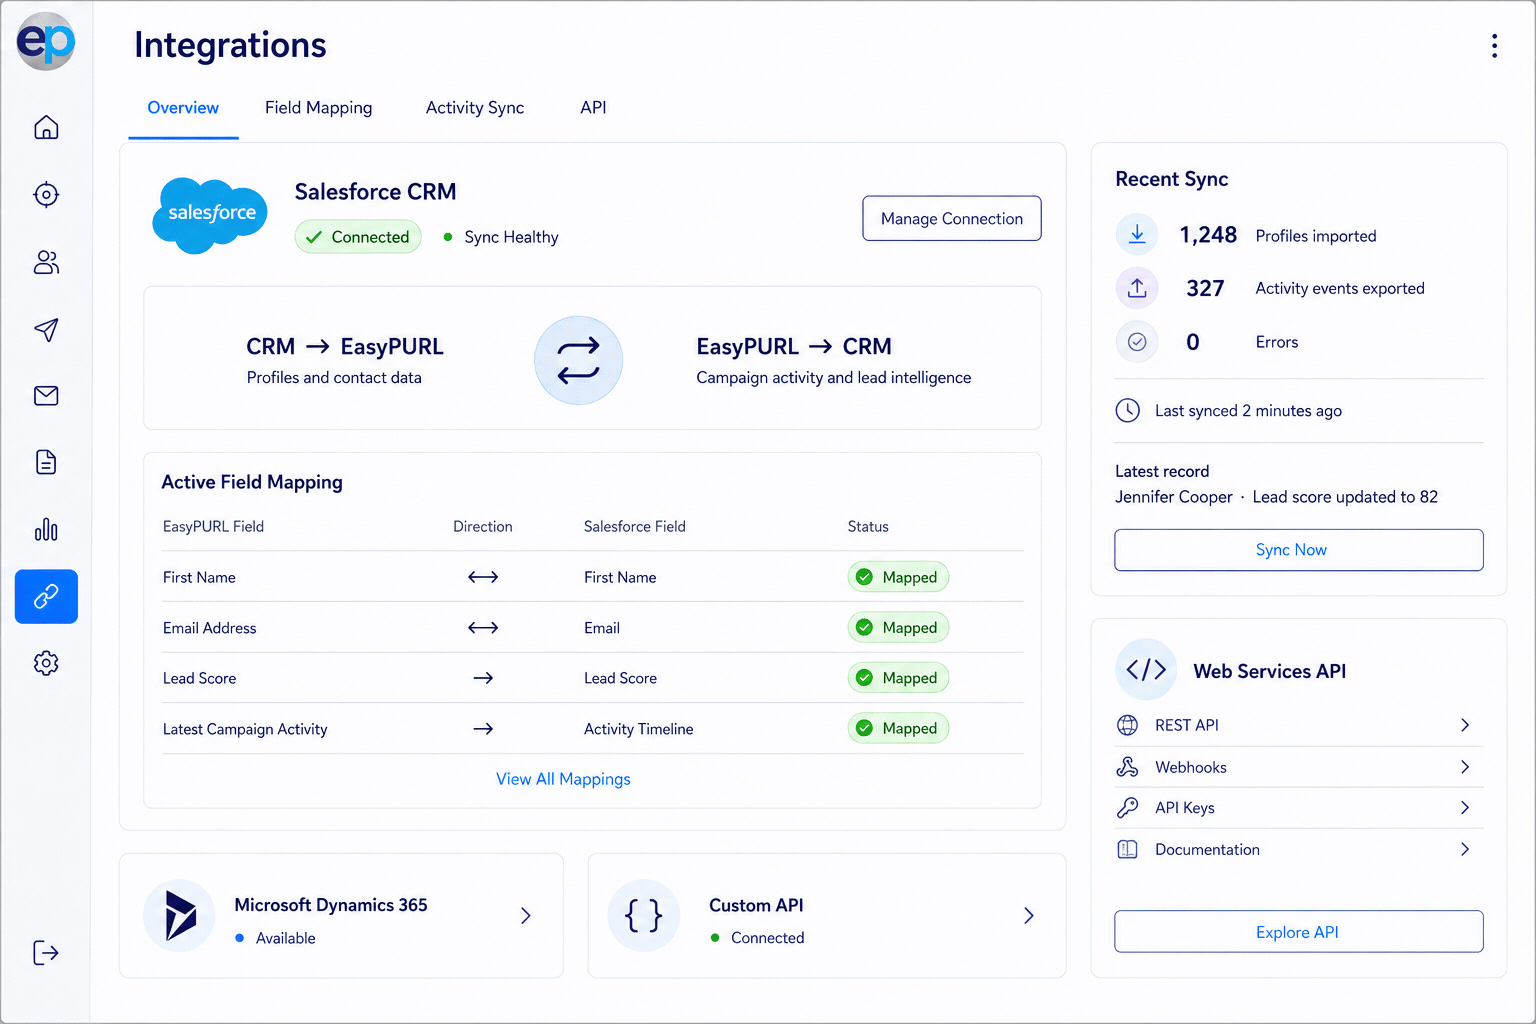This screenshot has width=1536, height=1024.
Task: Open the View All Mappings link
Action: 563,779
